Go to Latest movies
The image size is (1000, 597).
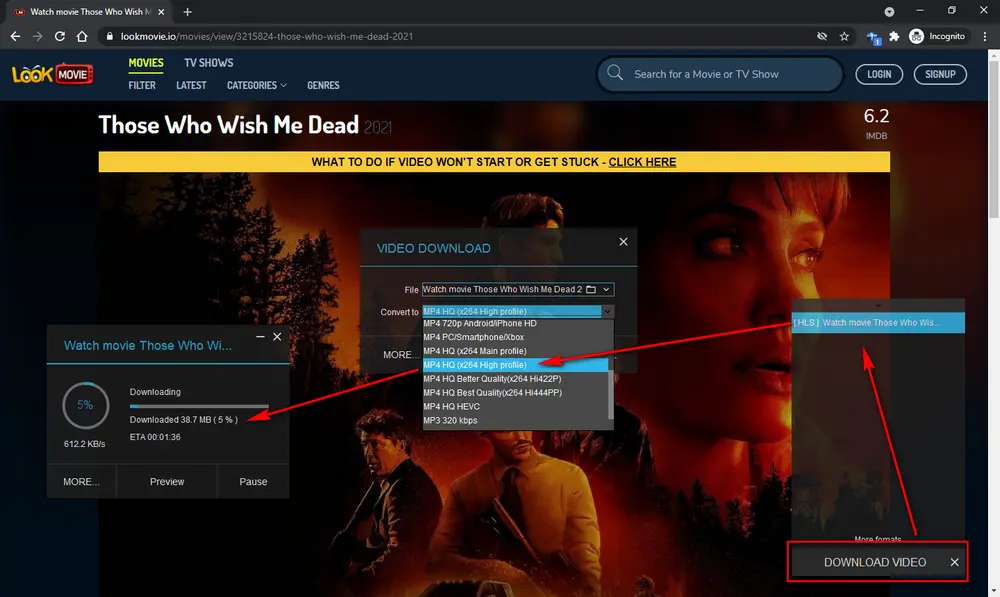click(x=191, y=85)
